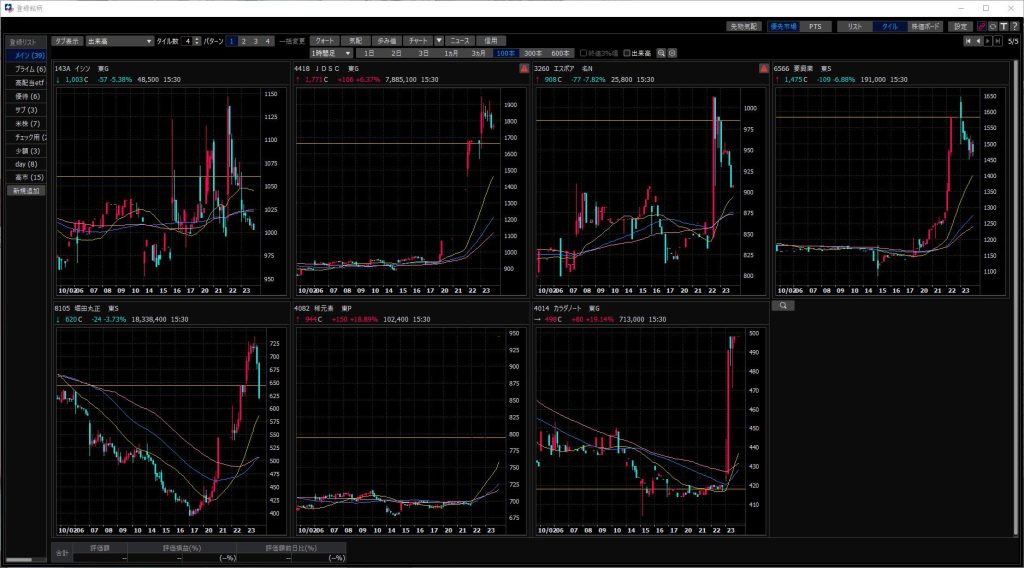Expand the arrow next to チャート
The width and height of the screenshot is (1024, 568).
[438, 41]
